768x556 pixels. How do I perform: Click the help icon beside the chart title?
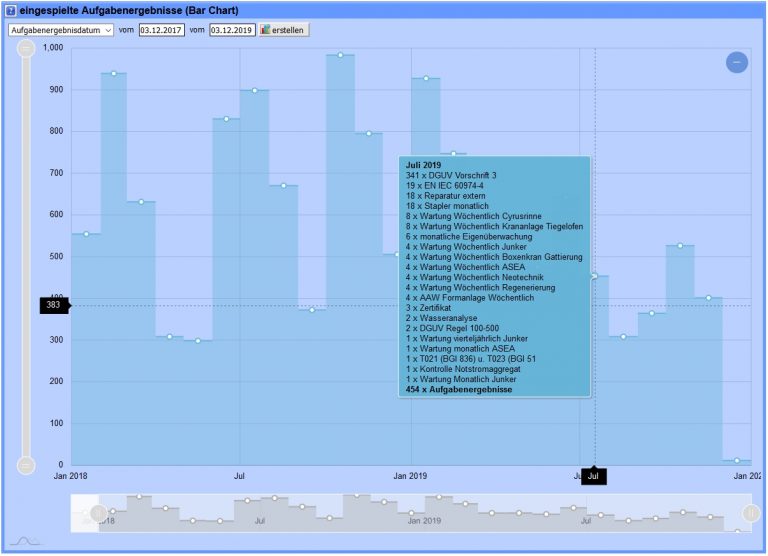tap(11, 10)
